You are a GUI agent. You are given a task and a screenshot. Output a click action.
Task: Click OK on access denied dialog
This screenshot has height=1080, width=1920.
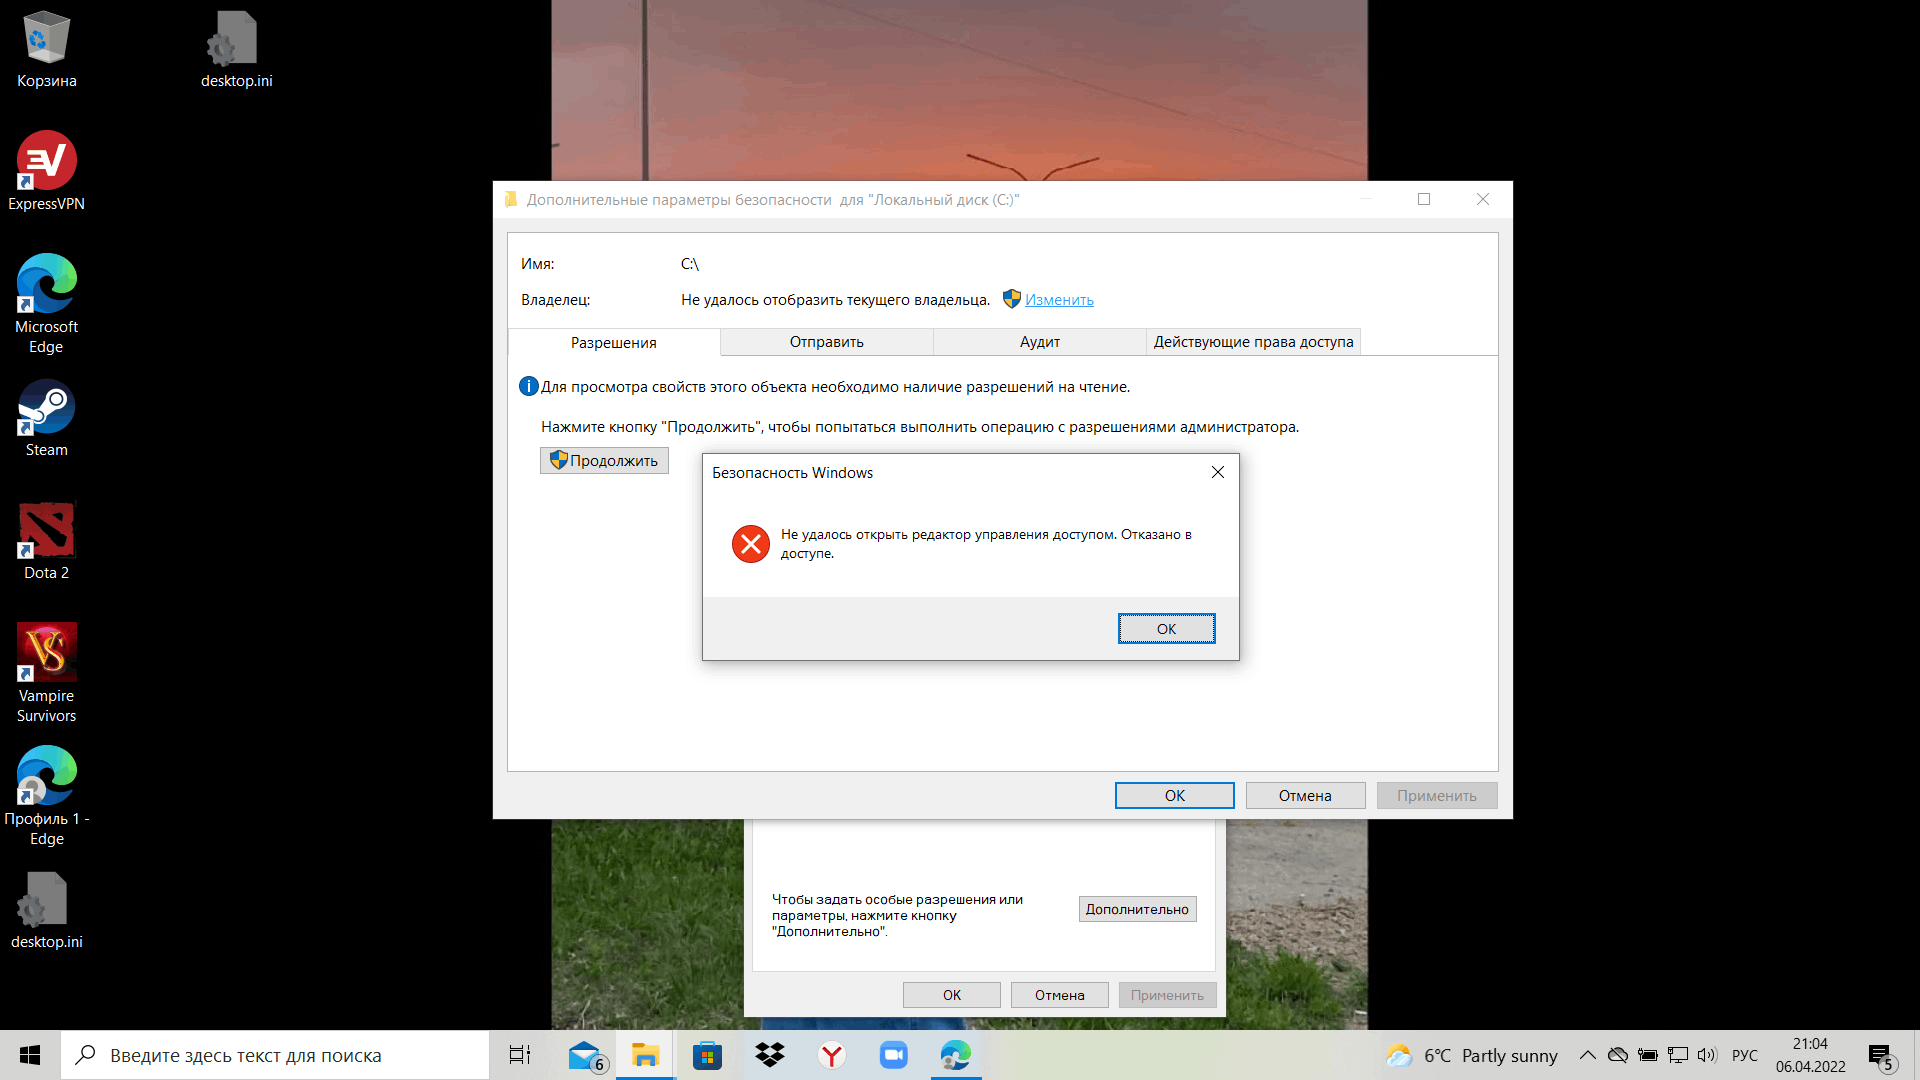pos(1166,628)
